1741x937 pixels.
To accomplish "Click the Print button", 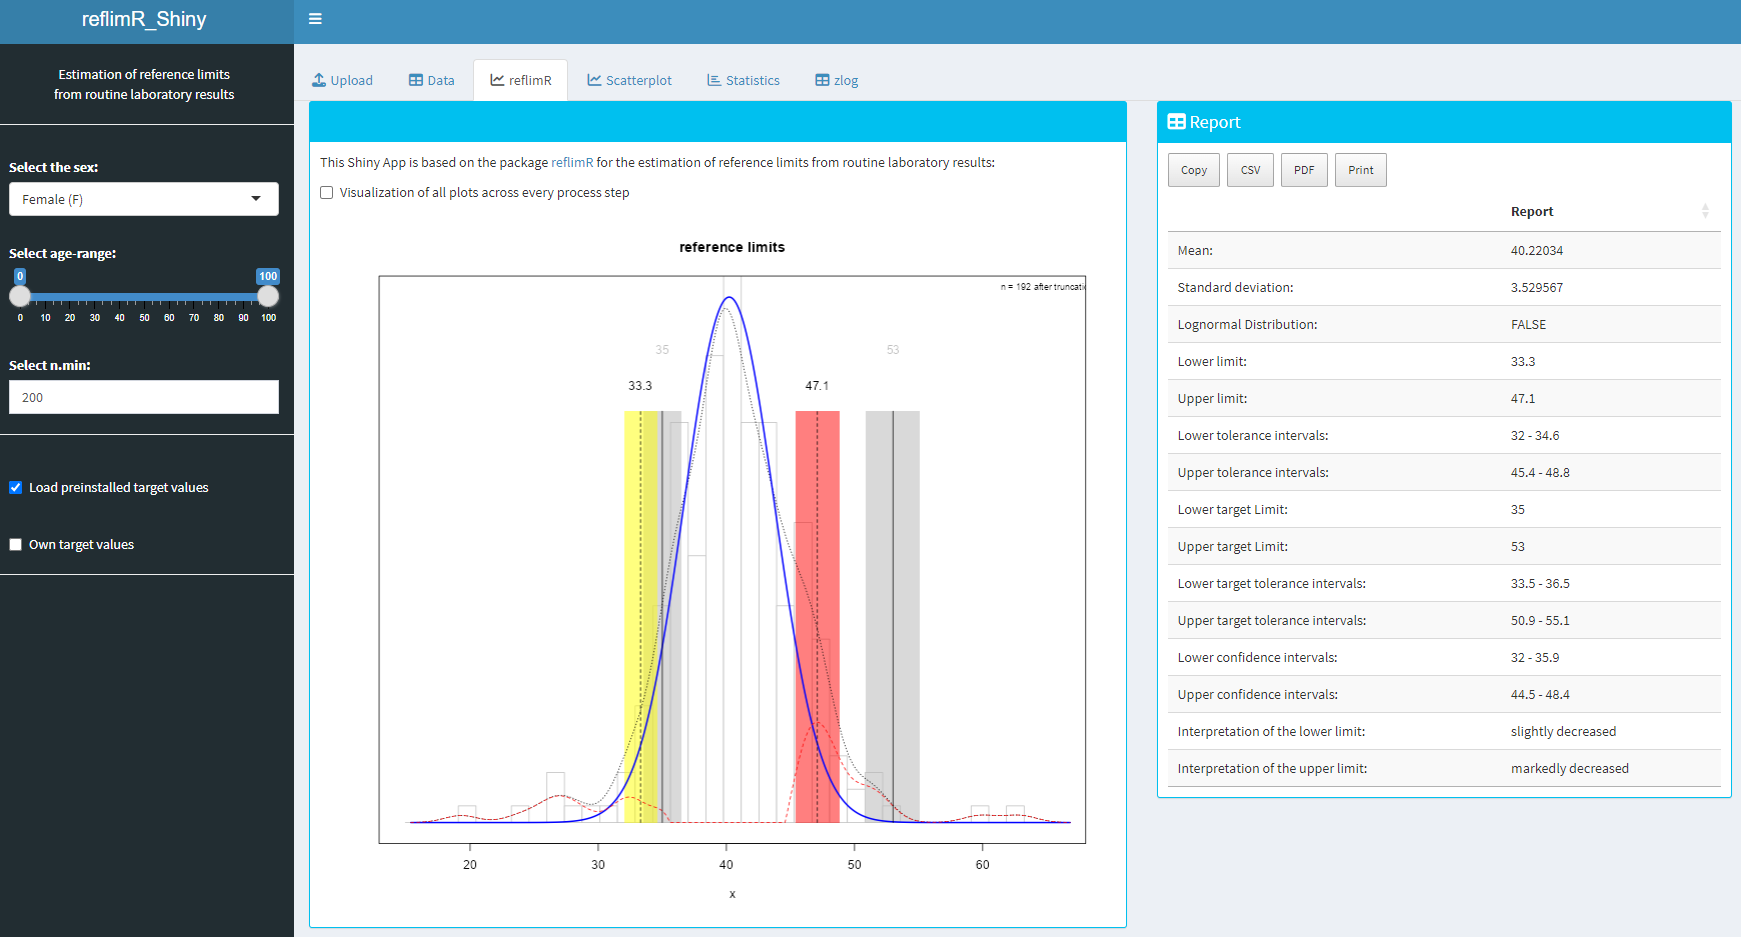I will 1361,170.
